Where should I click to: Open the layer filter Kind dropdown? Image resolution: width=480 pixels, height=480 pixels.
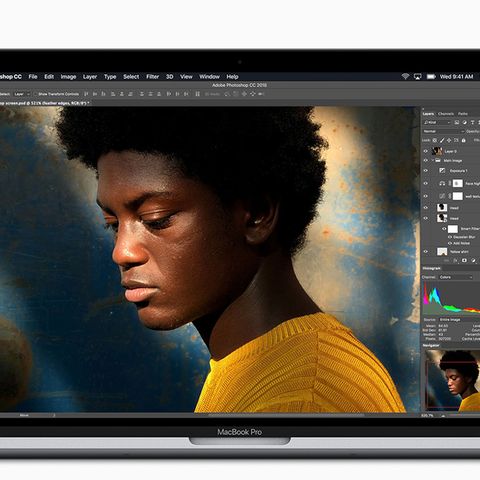(437, 122)
